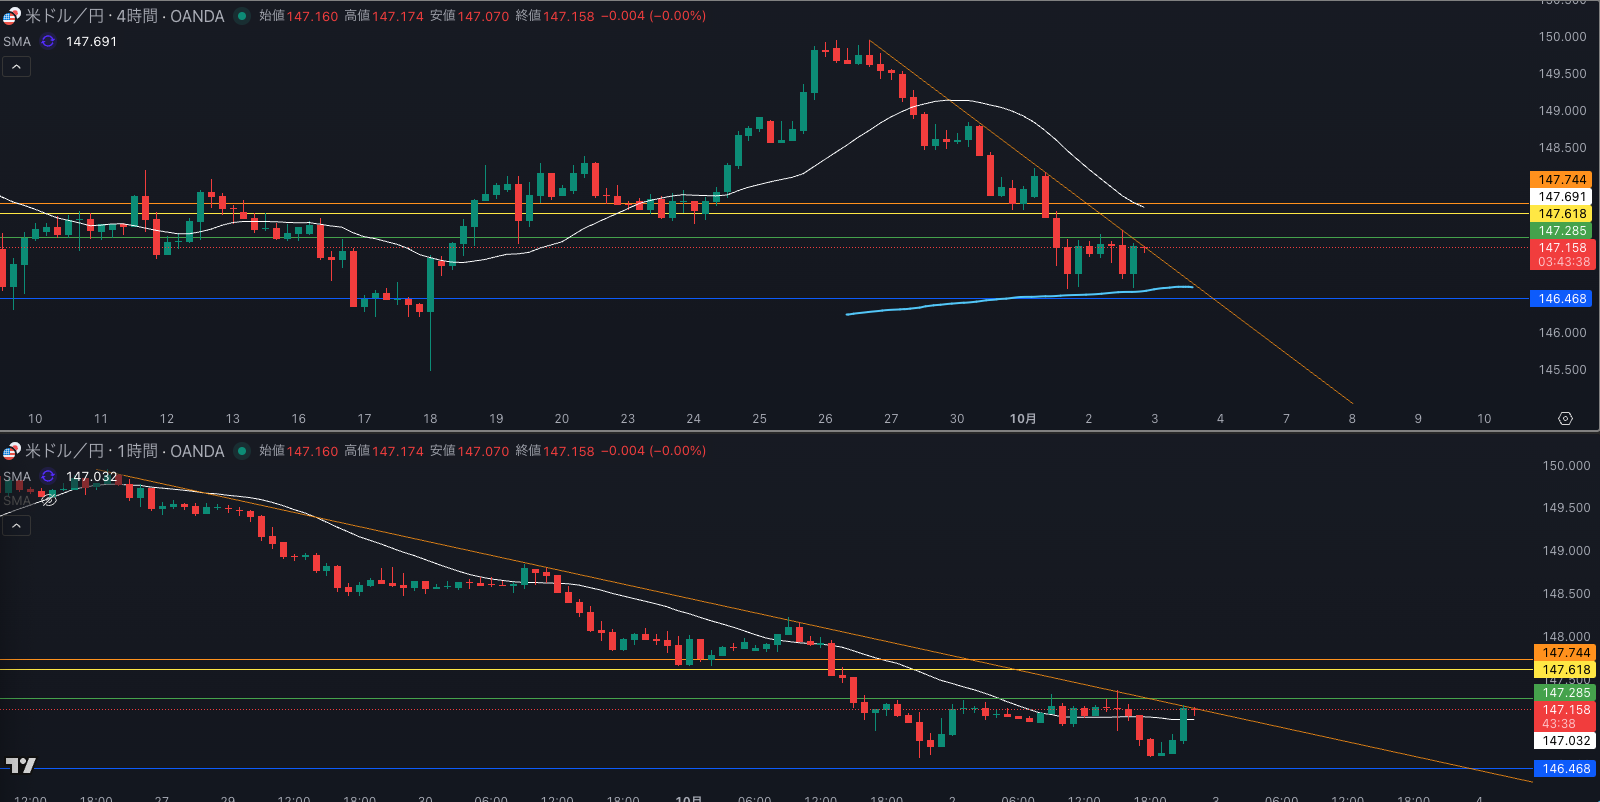
Task: Click the 10月 date marker on upper time axis
Action: [1022, 419]
